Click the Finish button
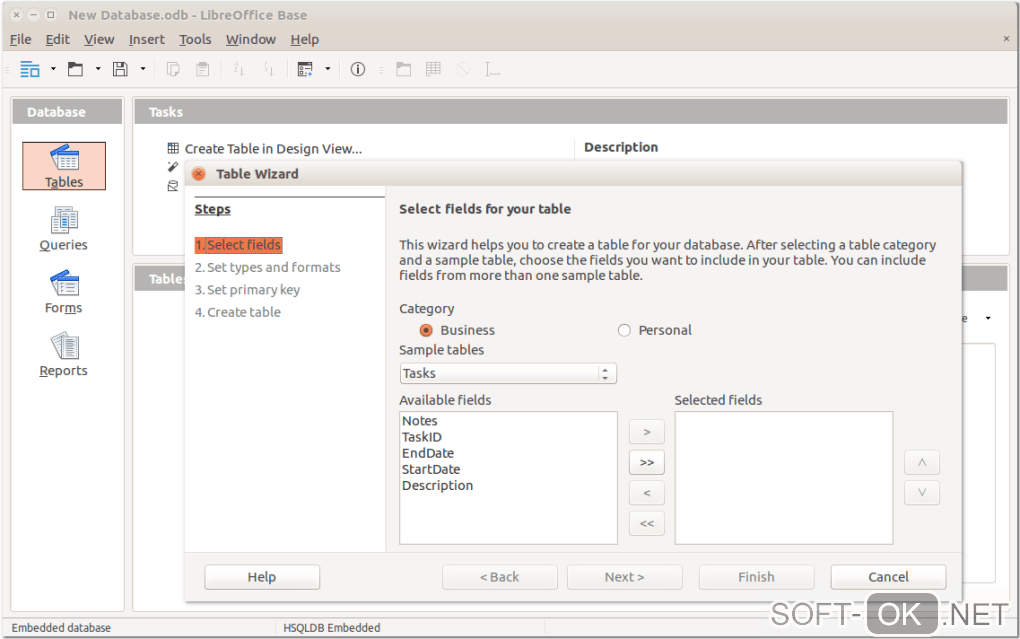 (x=757, y=577)
